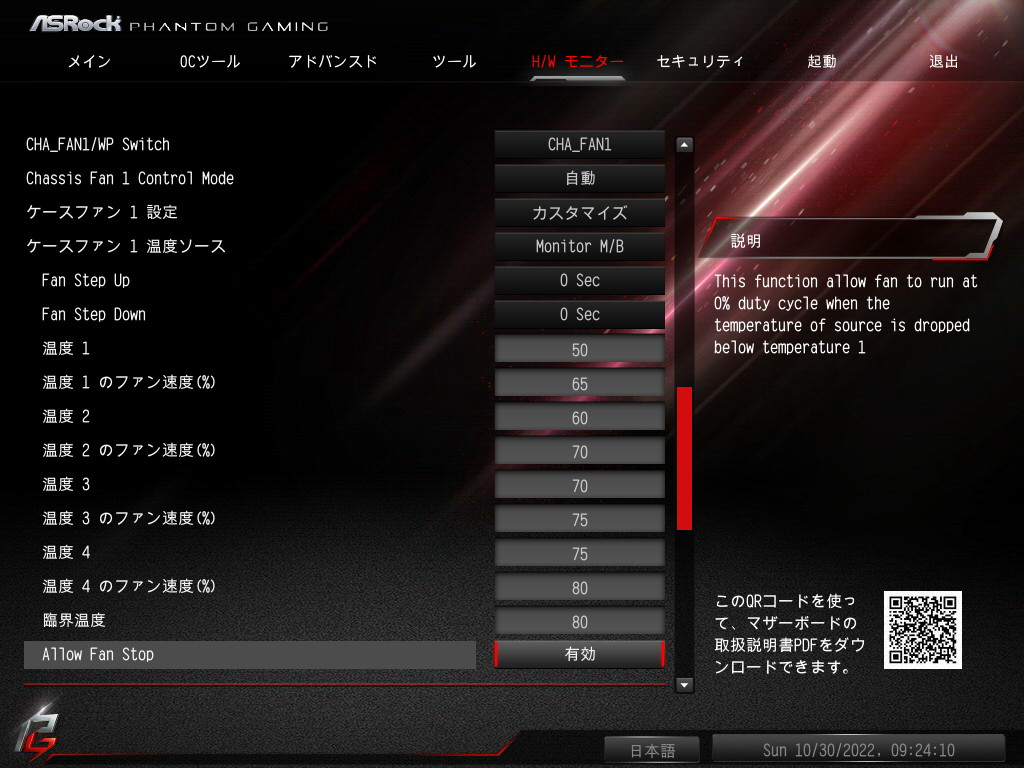Click the 日本語 language button
1024x768 pixels.
pos(651,750)
